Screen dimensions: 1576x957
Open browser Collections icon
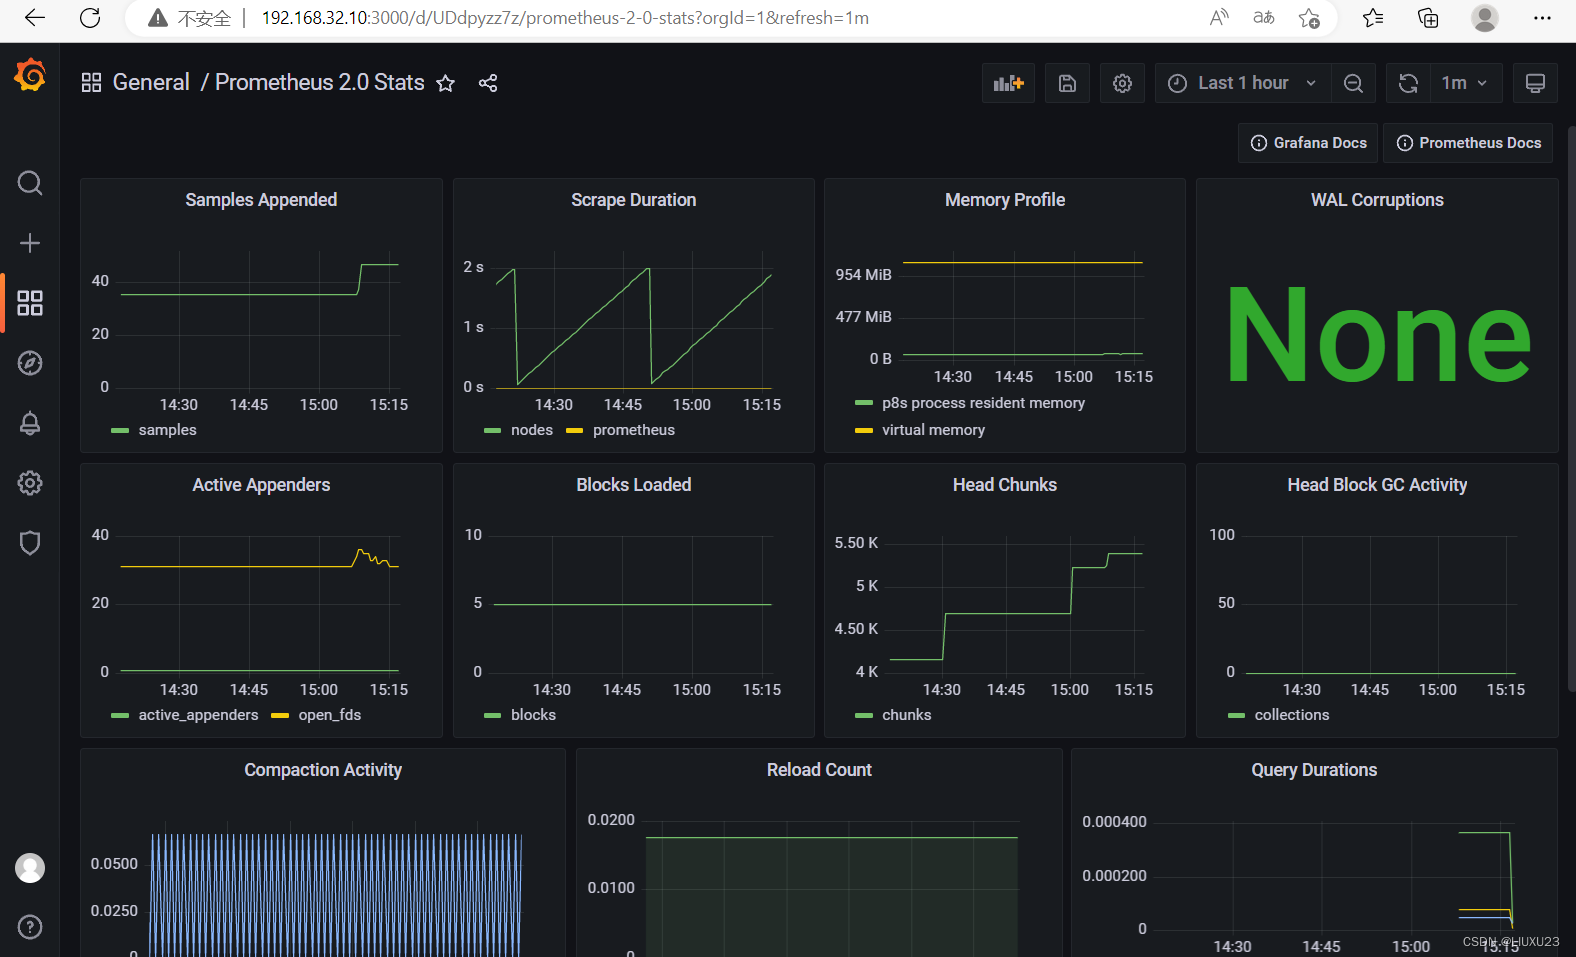[1428, 18]
